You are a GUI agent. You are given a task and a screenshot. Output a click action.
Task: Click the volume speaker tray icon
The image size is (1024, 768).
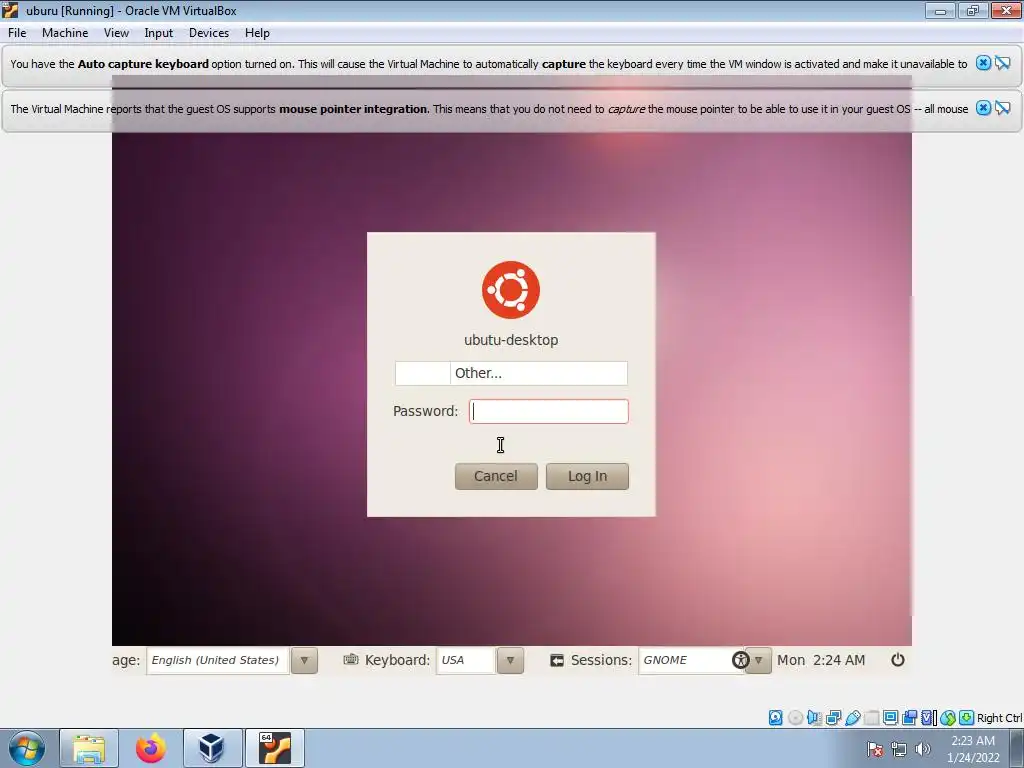coord(922,749)
